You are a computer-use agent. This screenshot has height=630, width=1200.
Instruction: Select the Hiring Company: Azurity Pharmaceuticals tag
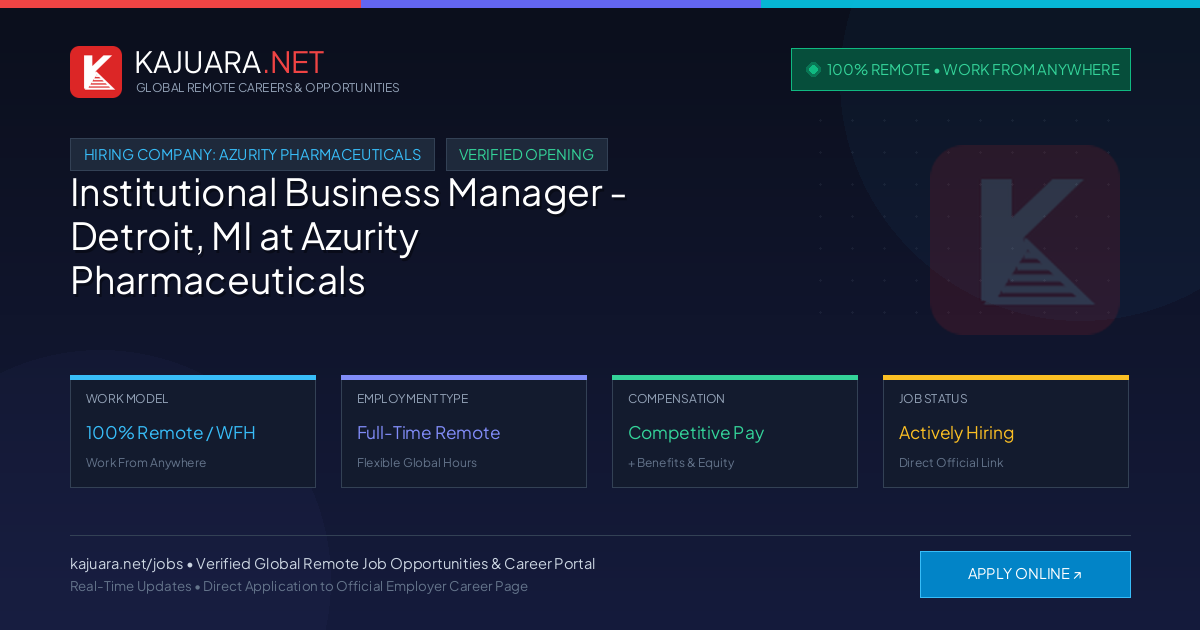[x=252, y=154]
